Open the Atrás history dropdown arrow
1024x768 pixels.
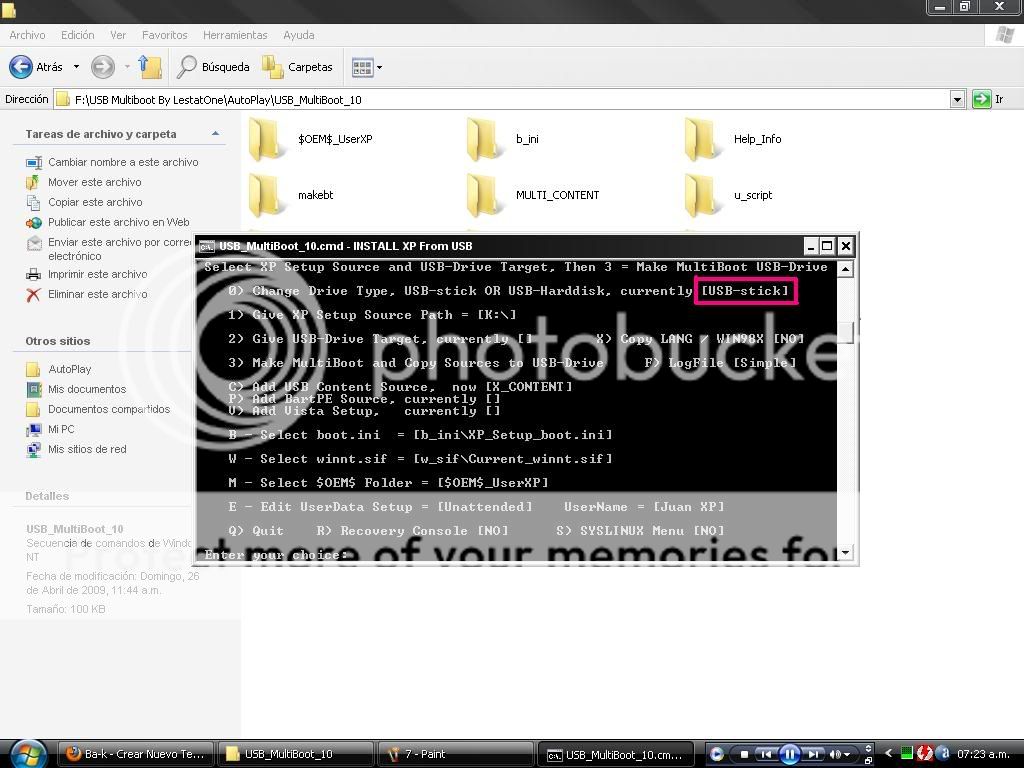pyautogui.click(x=76, y=67)
